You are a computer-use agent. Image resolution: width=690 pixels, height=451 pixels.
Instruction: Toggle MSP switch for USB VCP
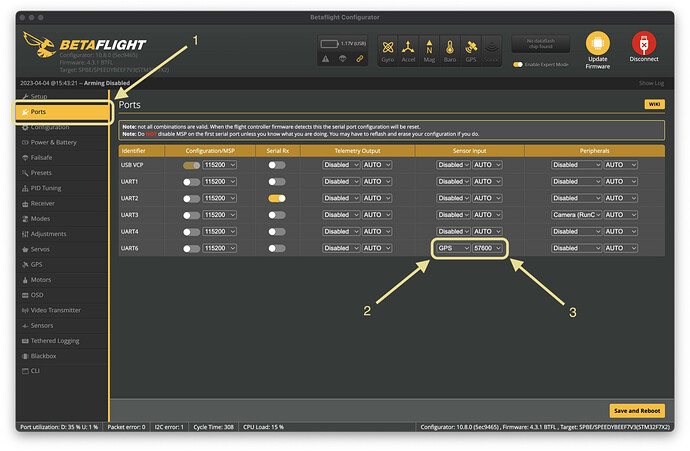tap(191, 165)
